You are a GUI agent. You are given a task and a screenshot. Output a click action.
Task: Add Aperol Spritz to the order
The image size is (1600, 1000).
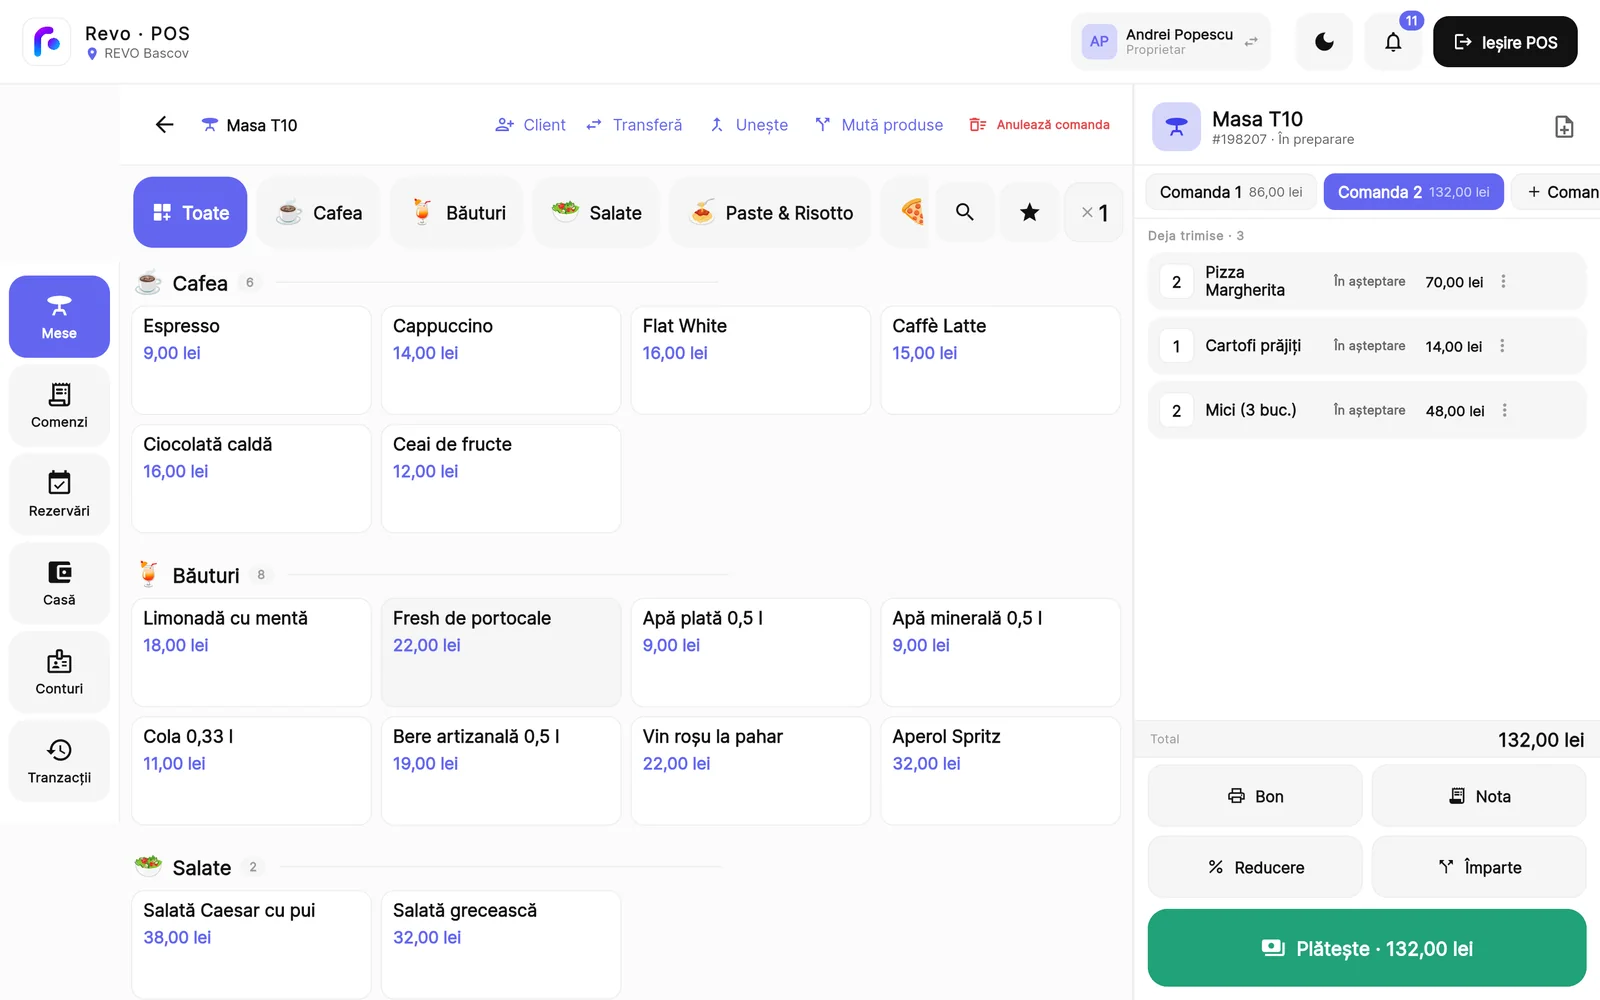(1000, 771)
